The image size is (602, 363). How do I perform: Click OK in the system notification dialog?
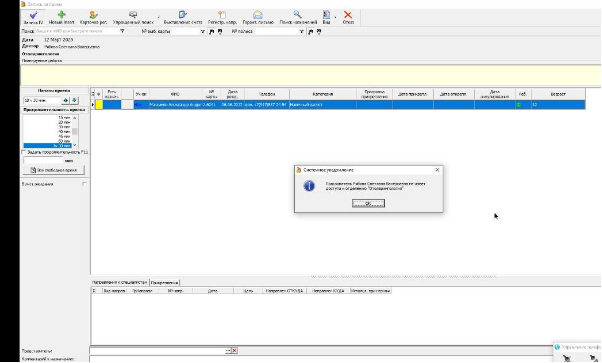(368, 203)
